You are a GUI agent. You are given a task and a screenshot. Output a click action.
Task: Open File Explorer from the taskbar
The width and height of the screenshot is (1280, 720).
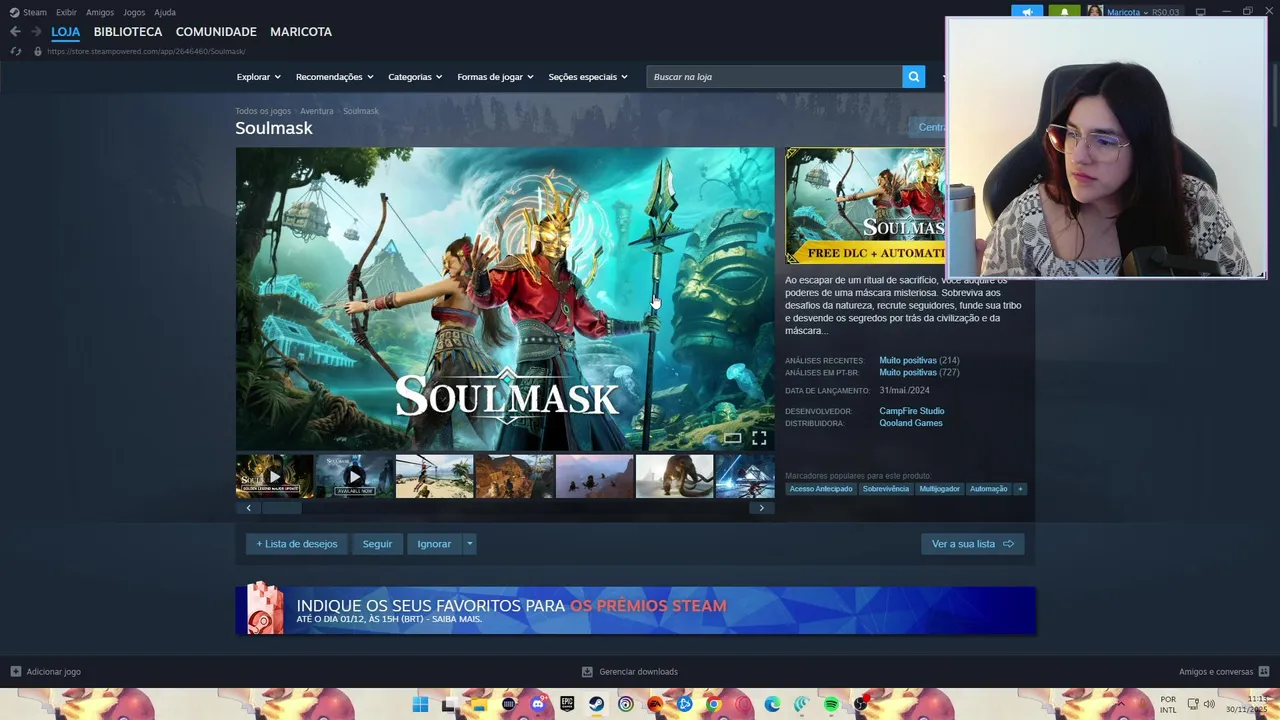click(479, 705)
